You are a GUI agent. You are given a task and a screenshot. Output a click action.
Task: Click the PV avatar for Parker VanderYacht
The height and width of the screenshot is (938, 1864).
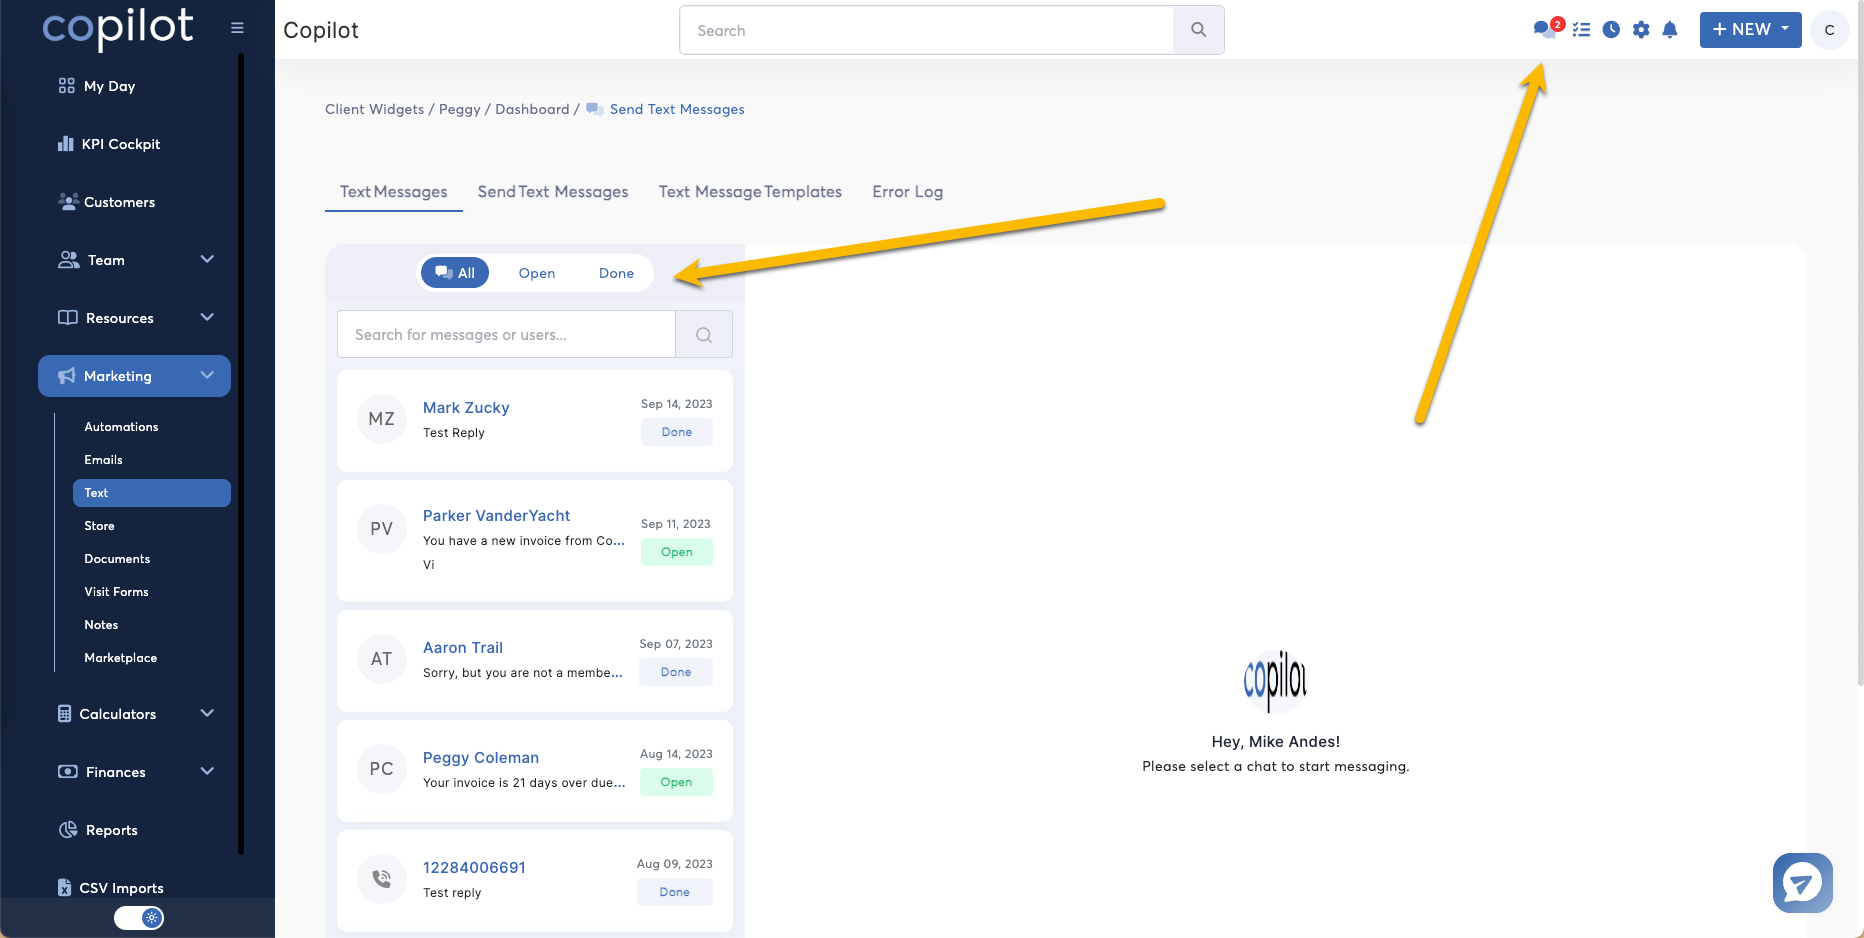(x=381, y=529)
